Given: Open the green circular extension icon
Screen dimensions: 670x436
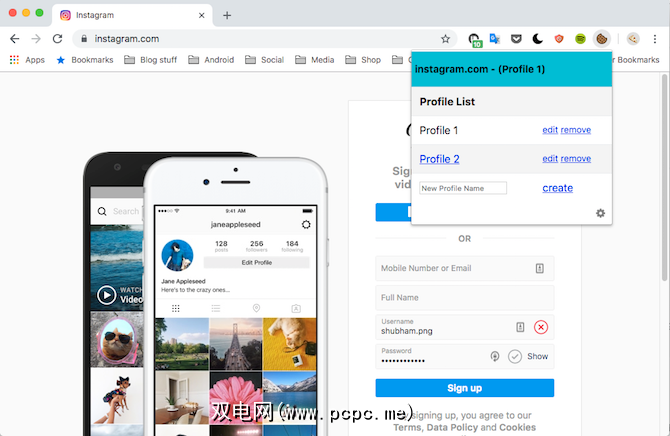Looking at the screenshot, I should tap(580, 39).
